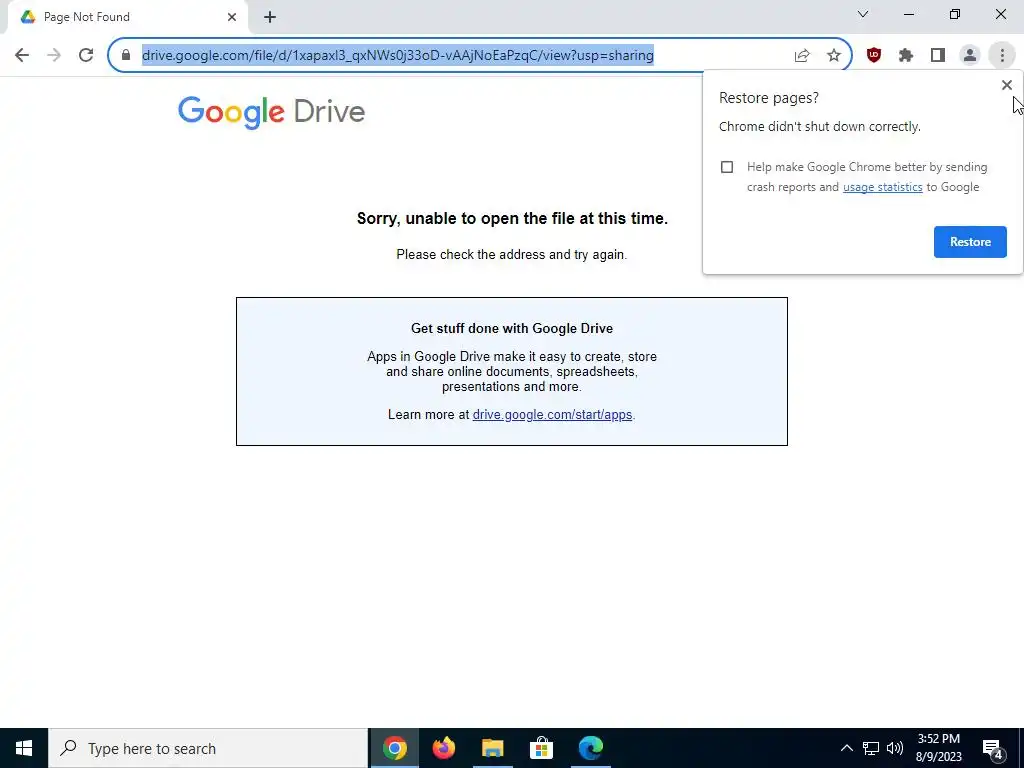Click the 'Restore pages?' title
1024x768 pixels.
769,98
